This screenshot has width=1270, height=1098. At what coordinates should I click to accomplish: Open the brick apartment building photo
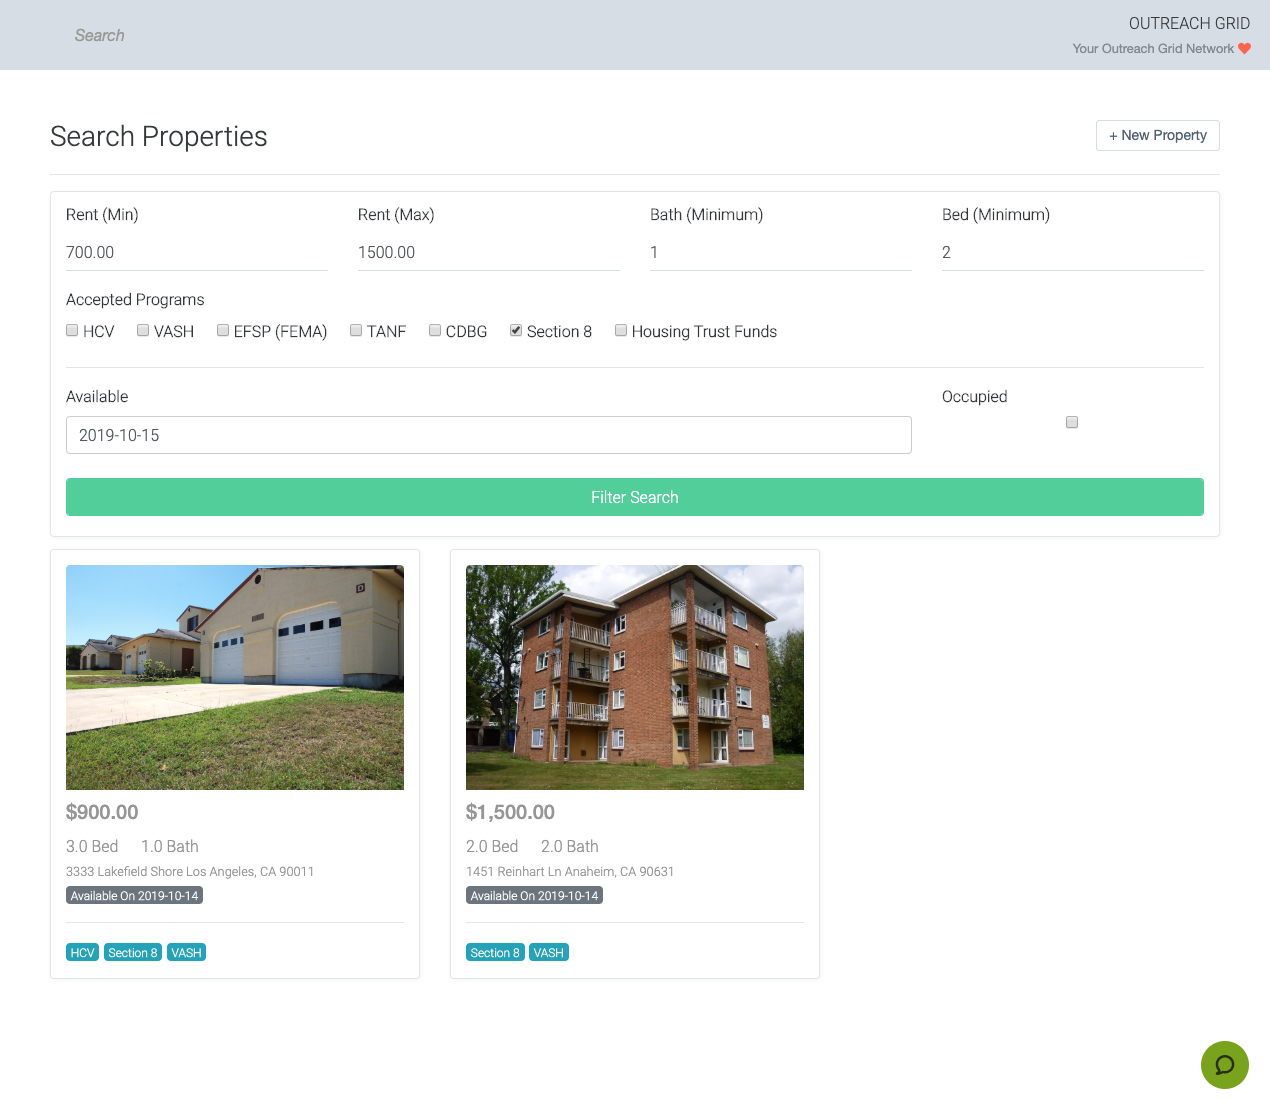635,677
